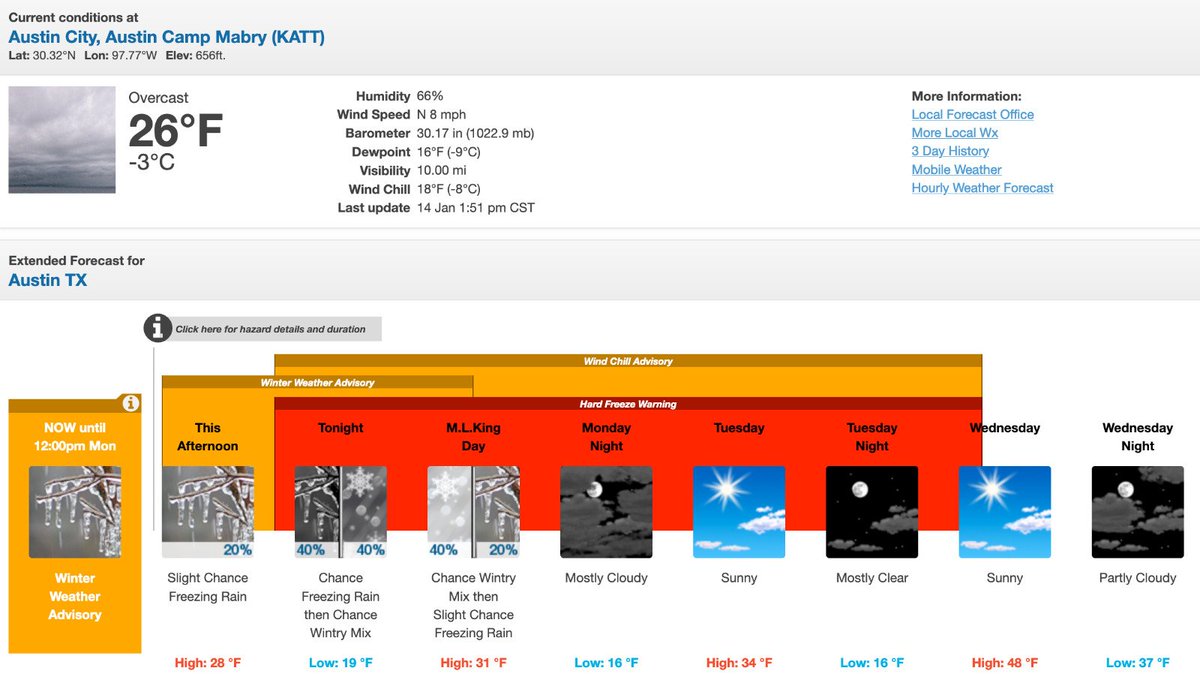Viewport: 1200px width, 692px height.
Task: Click the info icon on the NOW advisory box
Action: click(x=130, y=404)
